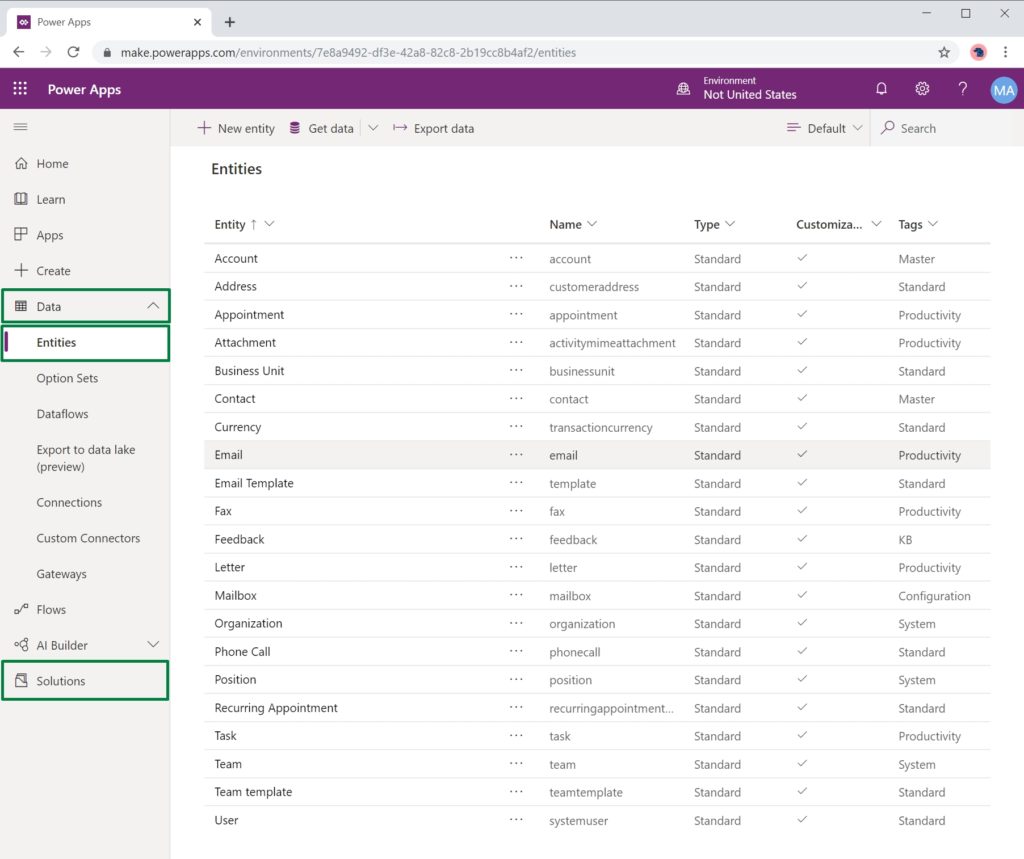Open more options for Task entity
This screenshot has width=1024, height=859.
pyautogui.click(x=516, y=736)
